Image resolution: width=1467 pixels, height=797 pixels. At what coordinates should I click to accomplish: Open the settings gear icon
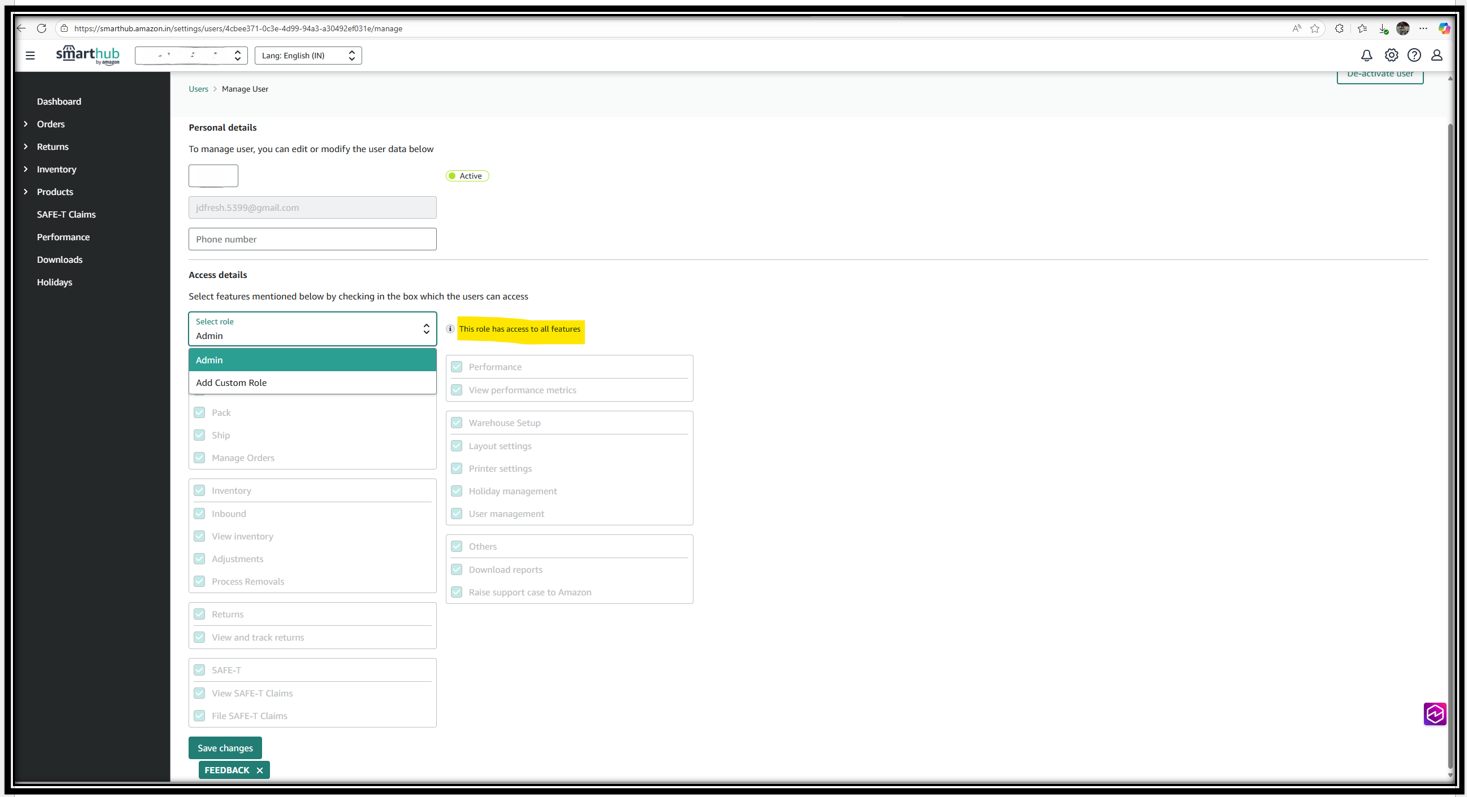pos(1390,56)
